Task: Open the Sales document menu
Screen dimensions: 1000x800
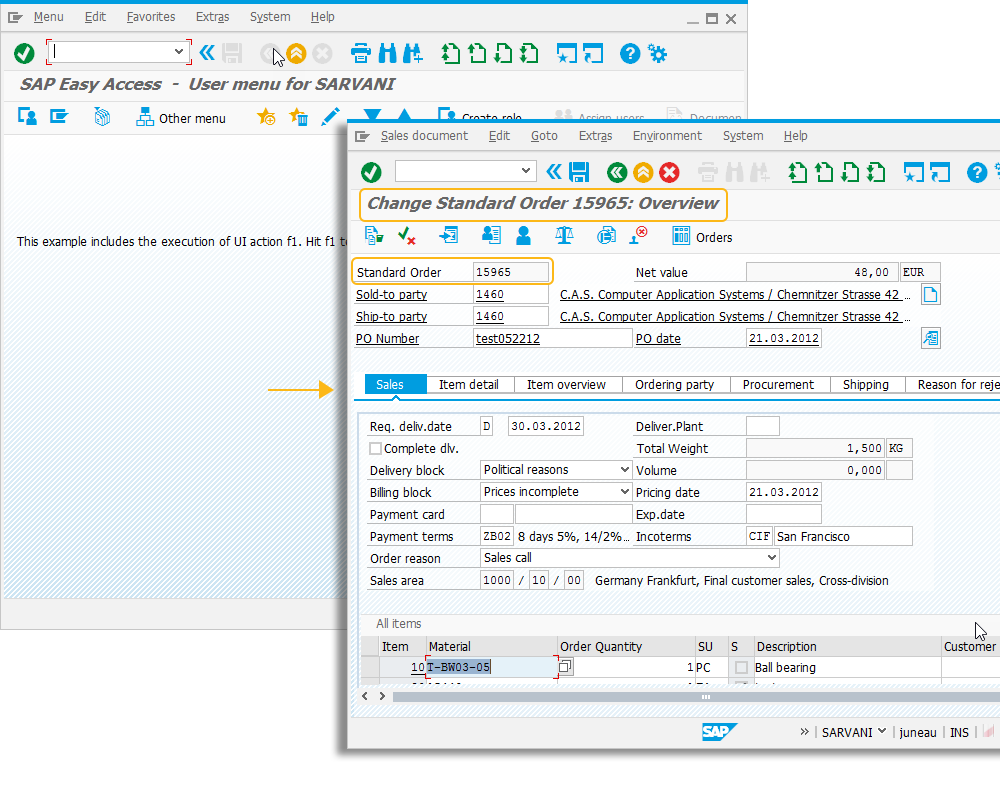Action: pos(424,135)
